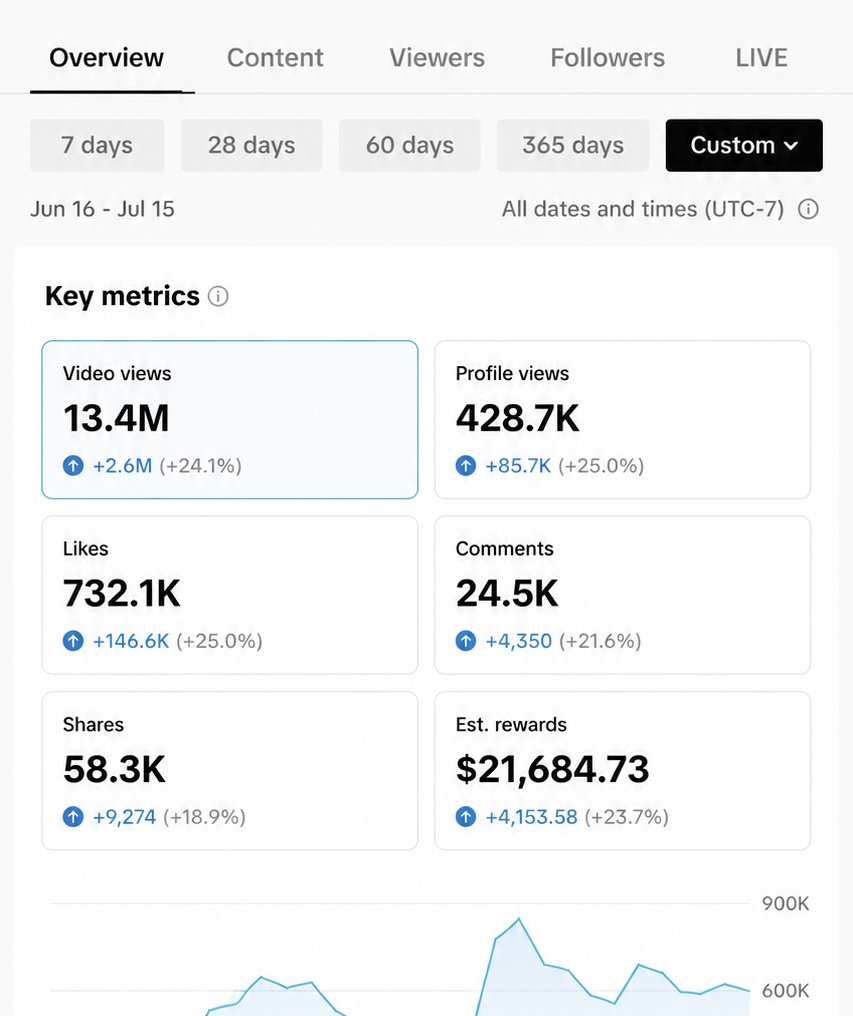Switch to the Overview tab
Screen dimensions: 853x1016
[106, 58]
